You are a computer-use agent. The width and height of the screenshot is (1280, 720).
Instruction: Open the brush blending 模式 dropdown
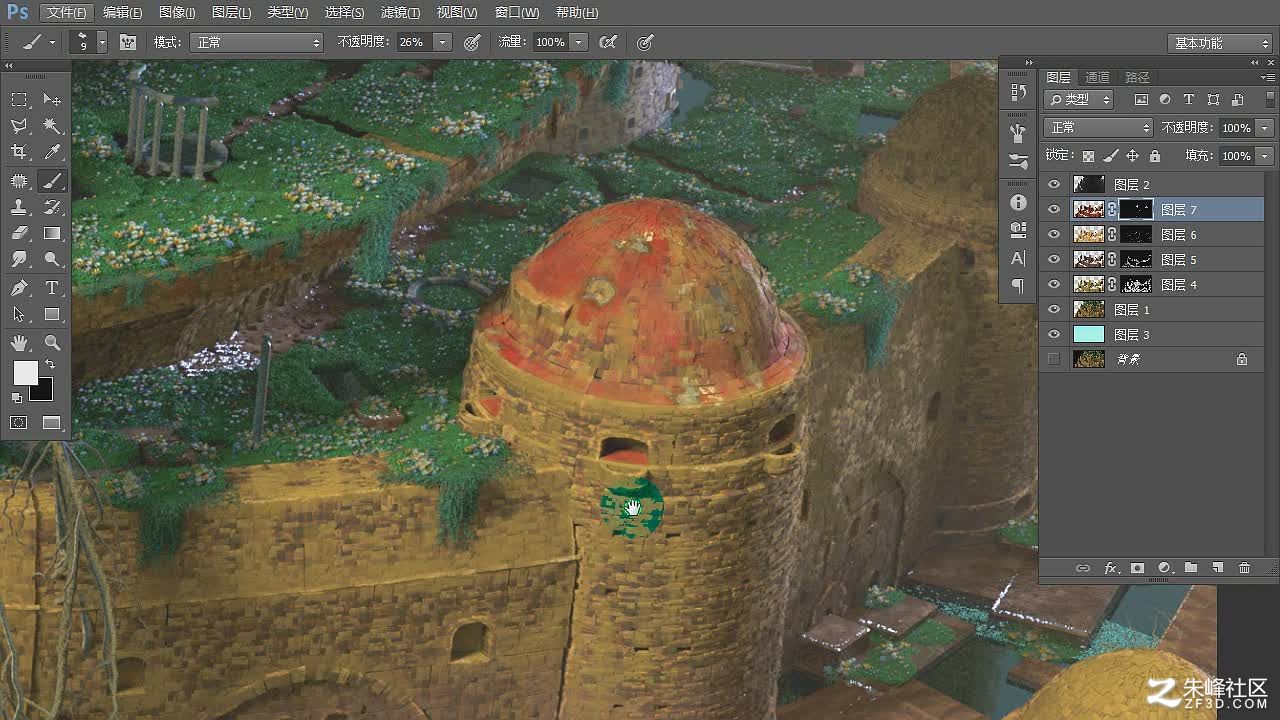pos(258,42)
